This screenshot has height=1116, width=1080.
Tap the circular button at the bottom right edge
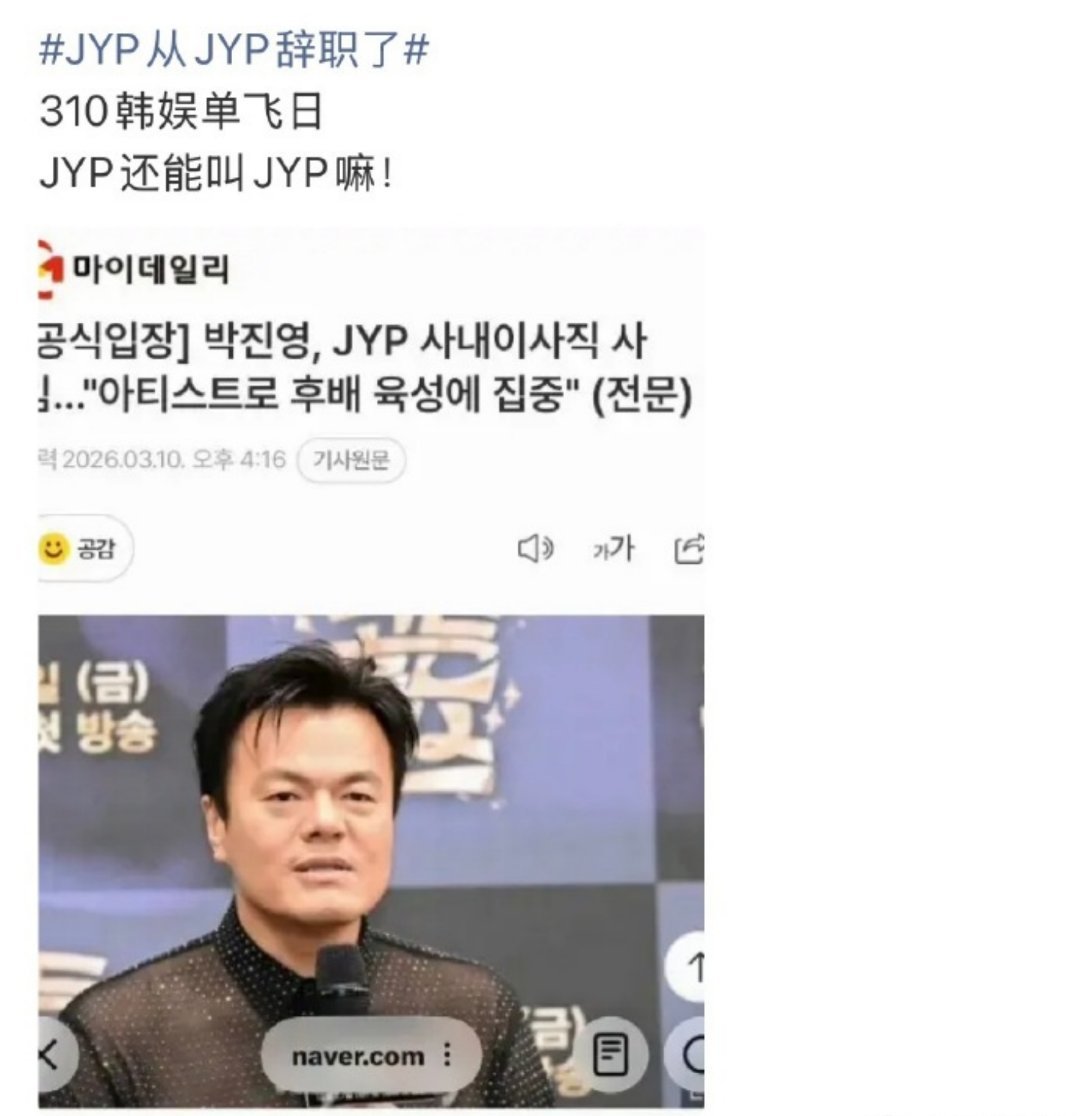click(686, 1055)
